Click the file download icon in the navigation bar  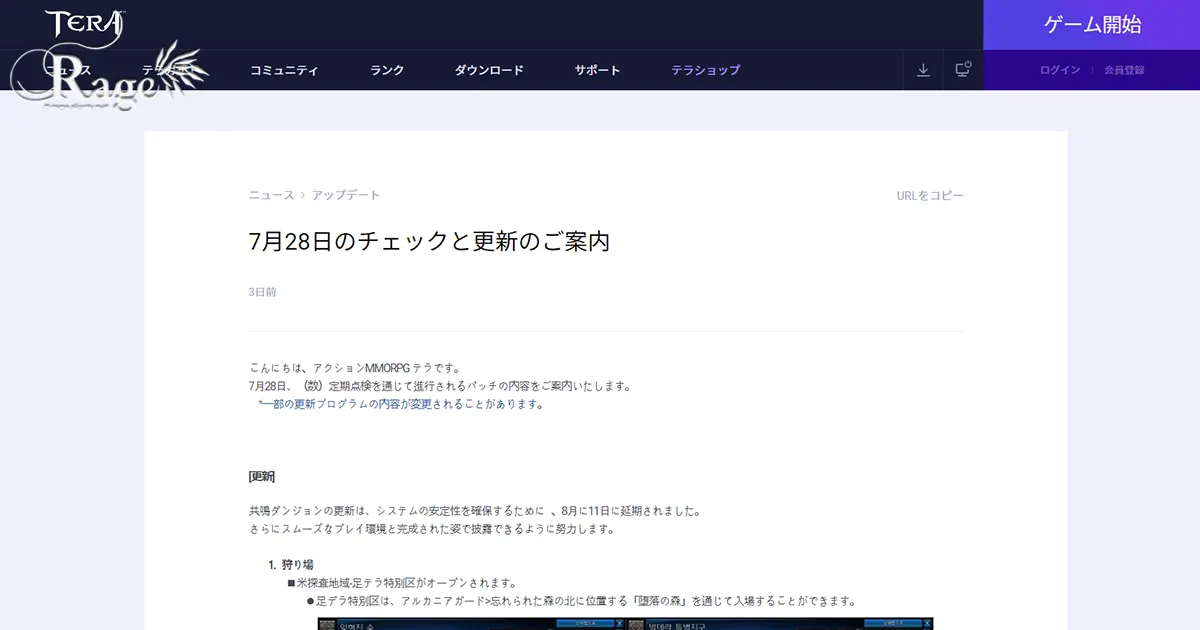(922, 70)
